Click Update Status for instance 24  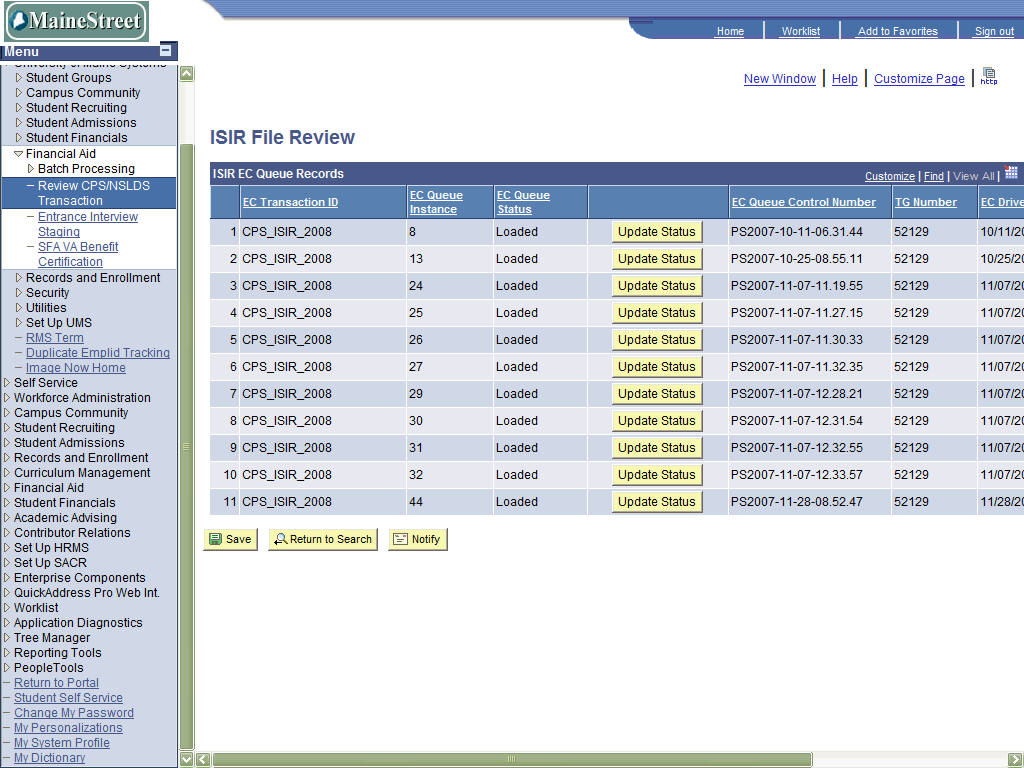point(657,286)
